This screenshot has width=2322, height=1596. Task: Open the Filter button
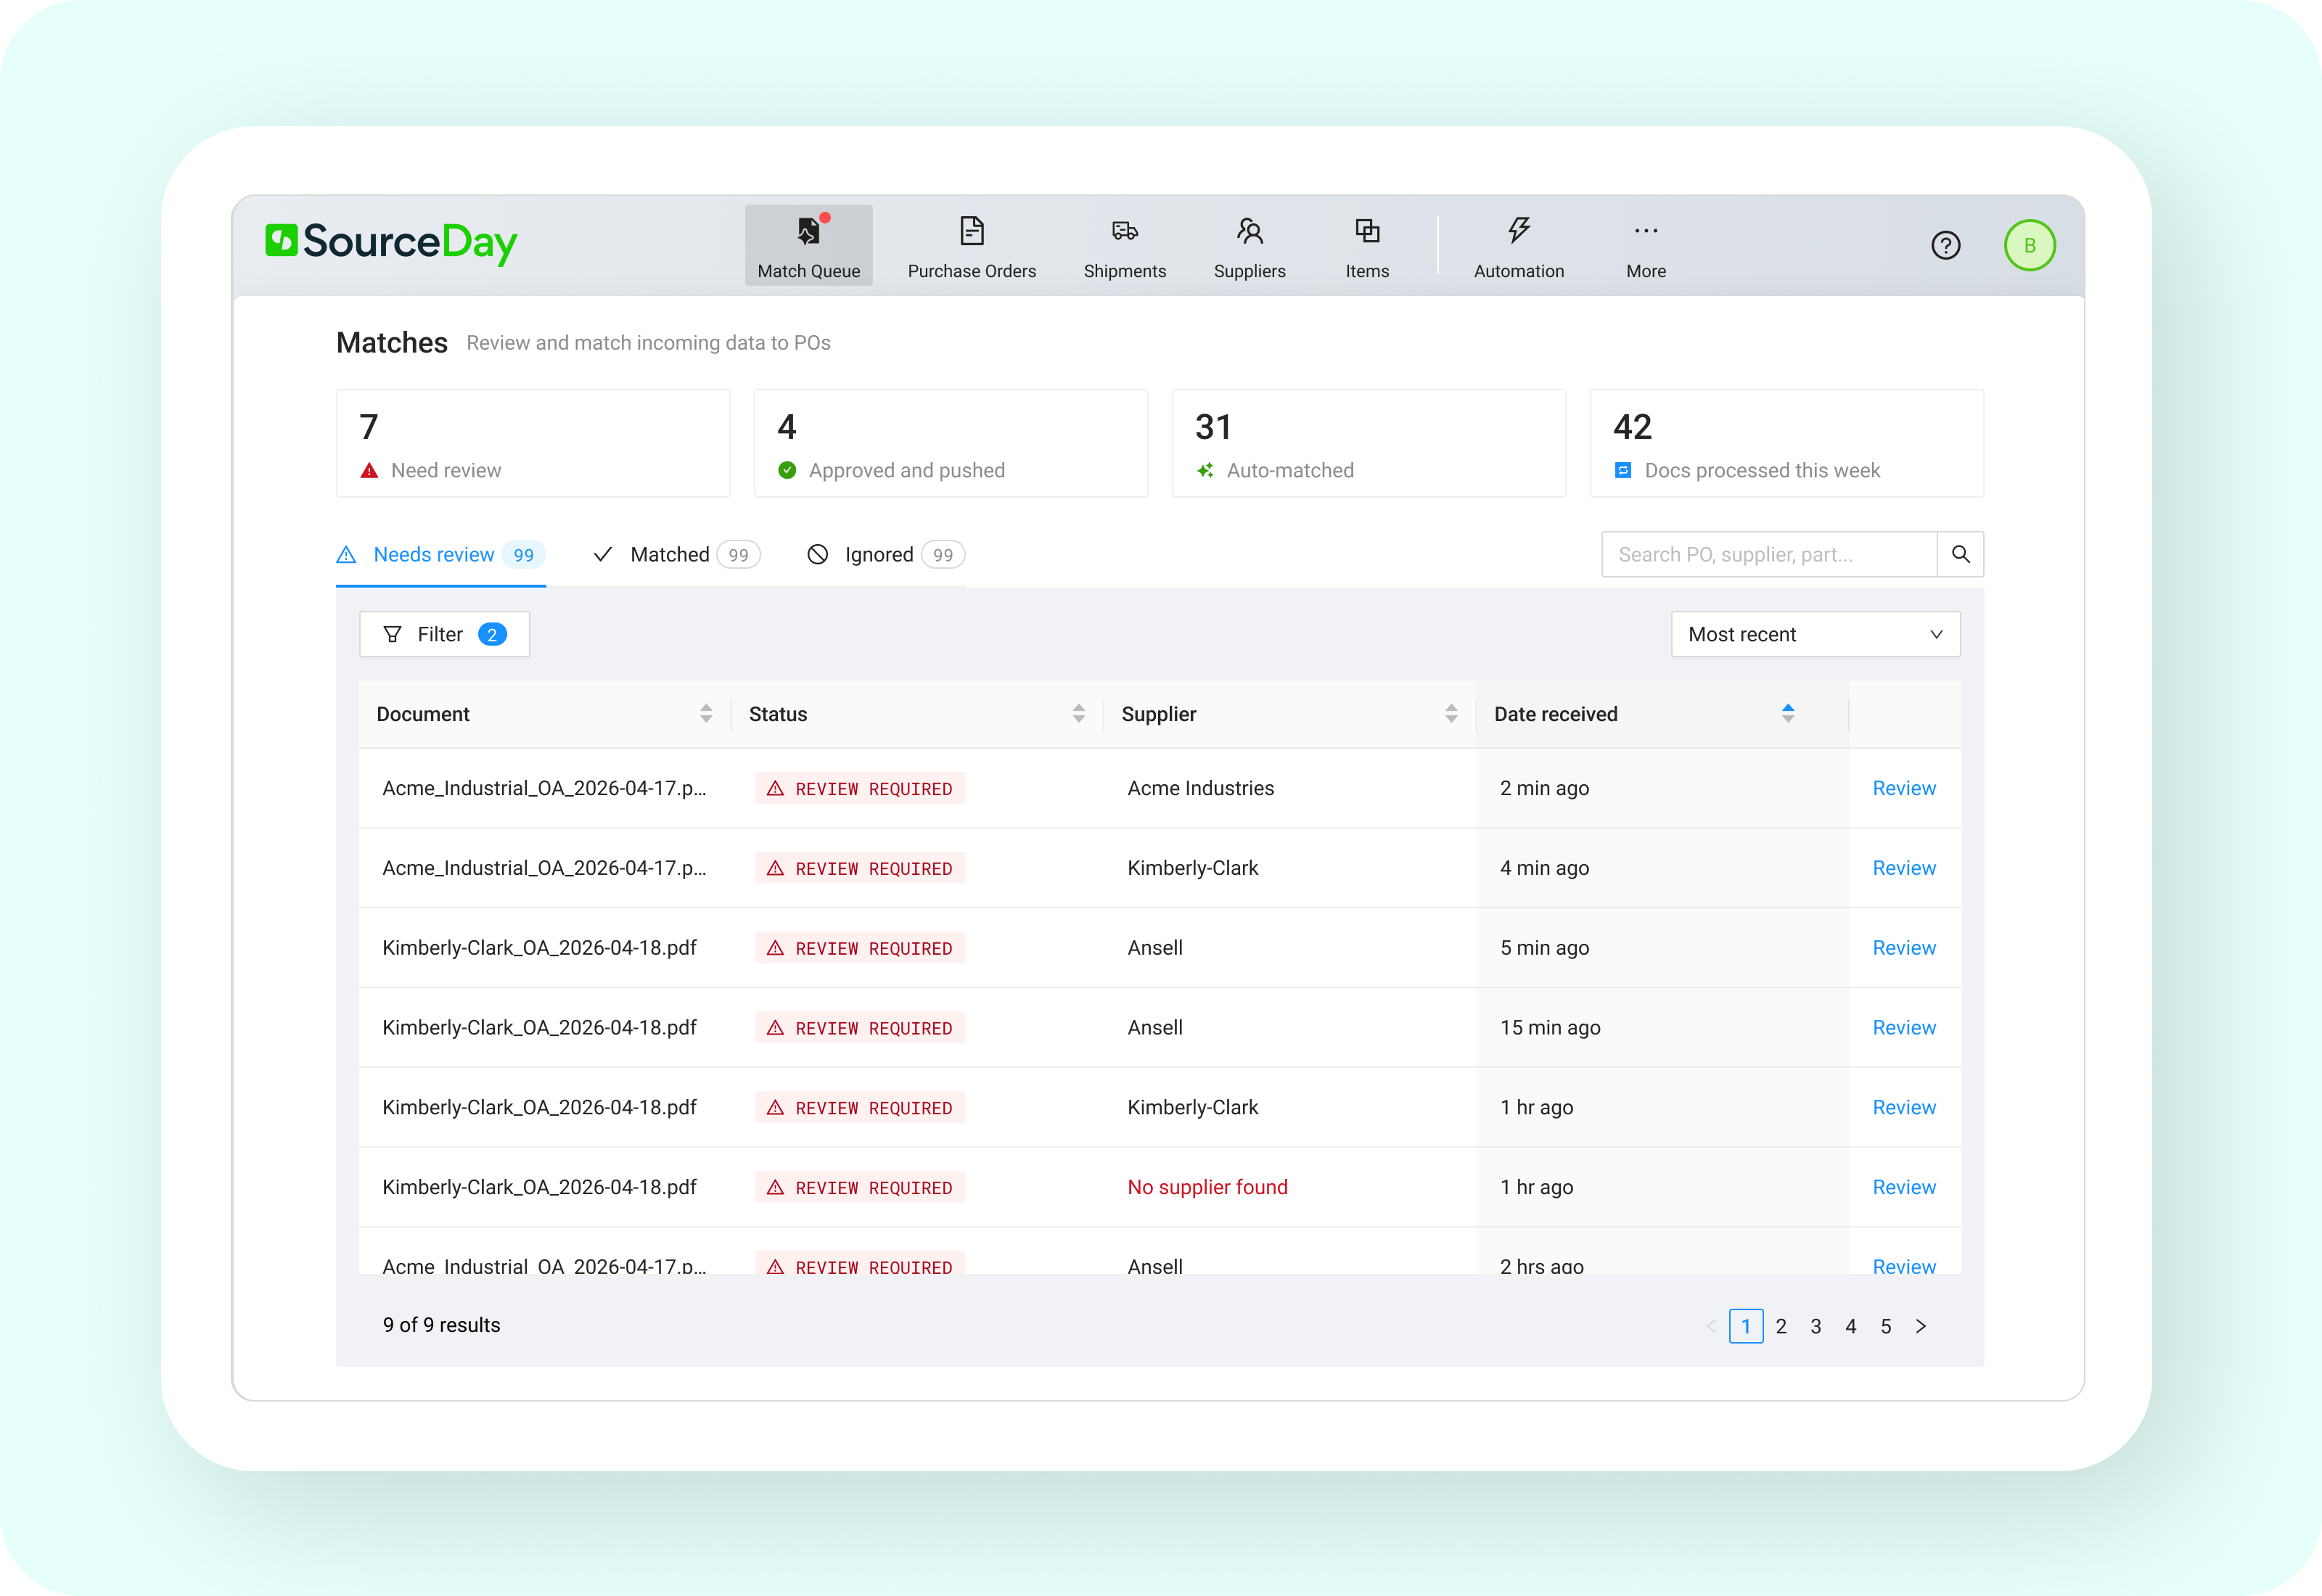tap(444, 634)
